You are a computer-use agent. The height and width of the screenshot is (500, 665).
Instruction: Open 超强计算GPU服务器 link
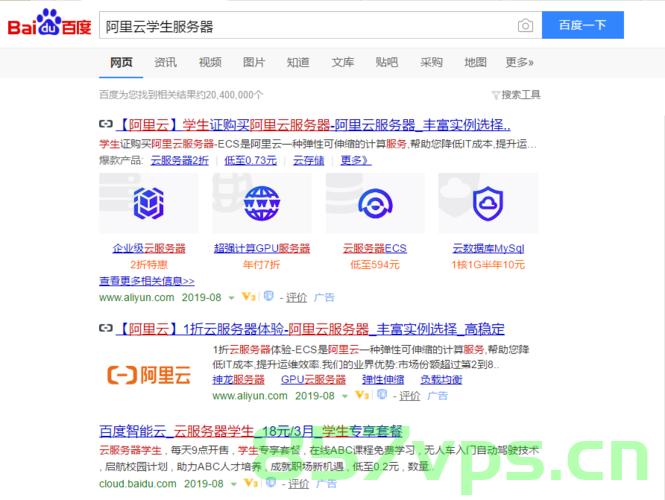(262, 248)
